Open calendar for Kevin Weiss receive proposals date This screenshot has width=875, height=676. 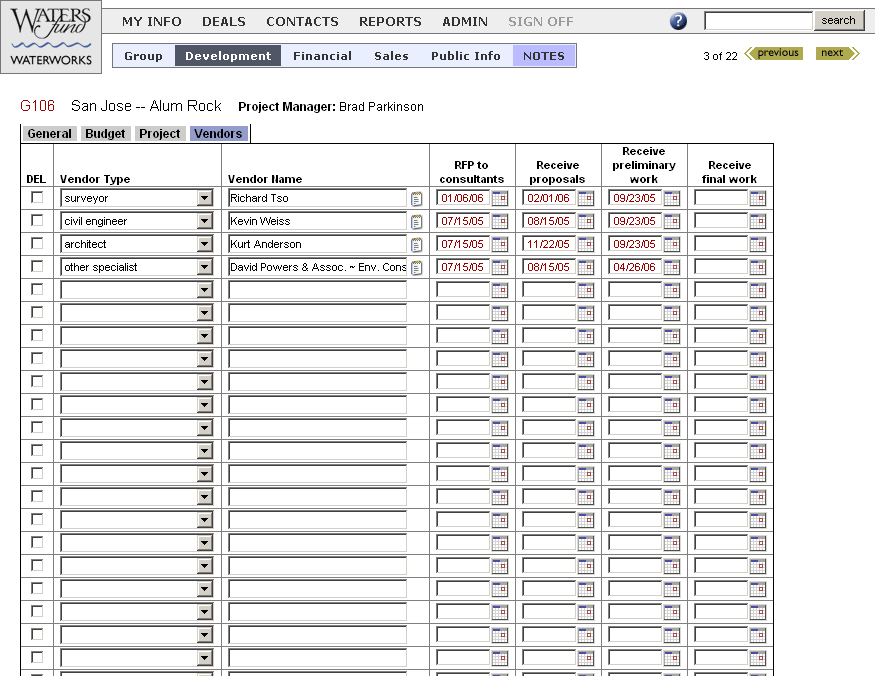tap(585, 221)
